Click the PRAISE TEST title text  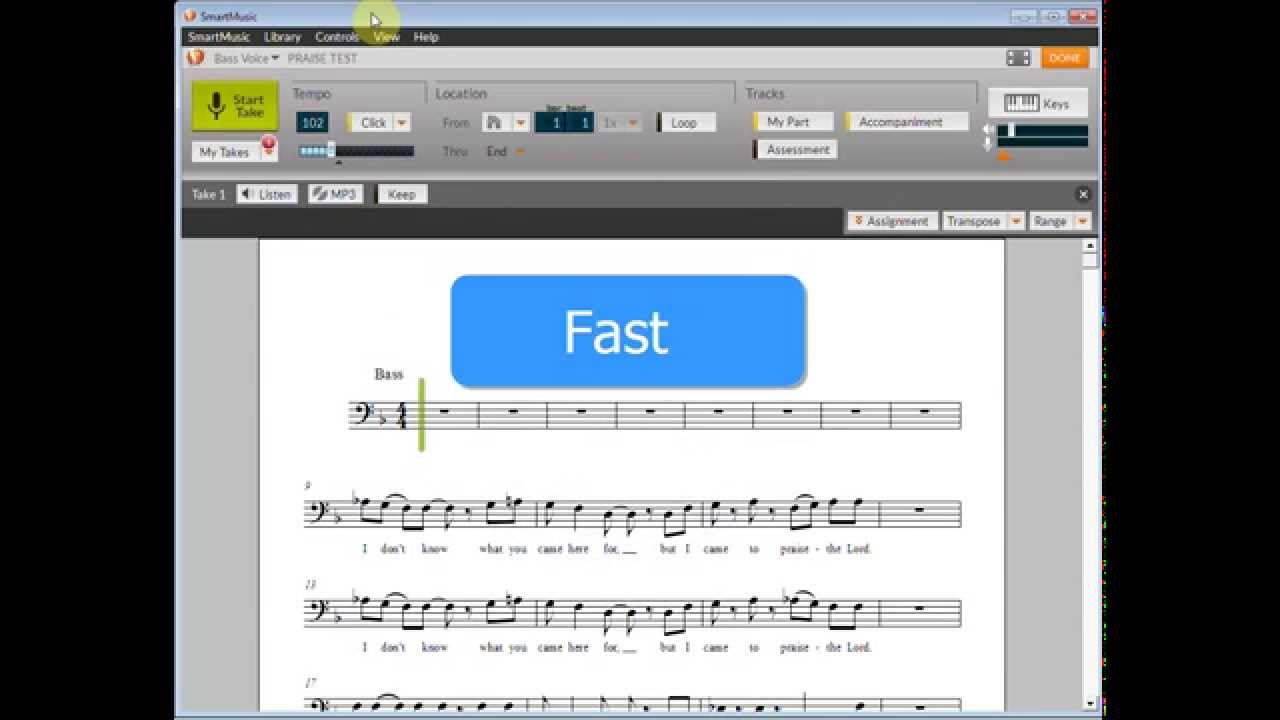point(322,58)
